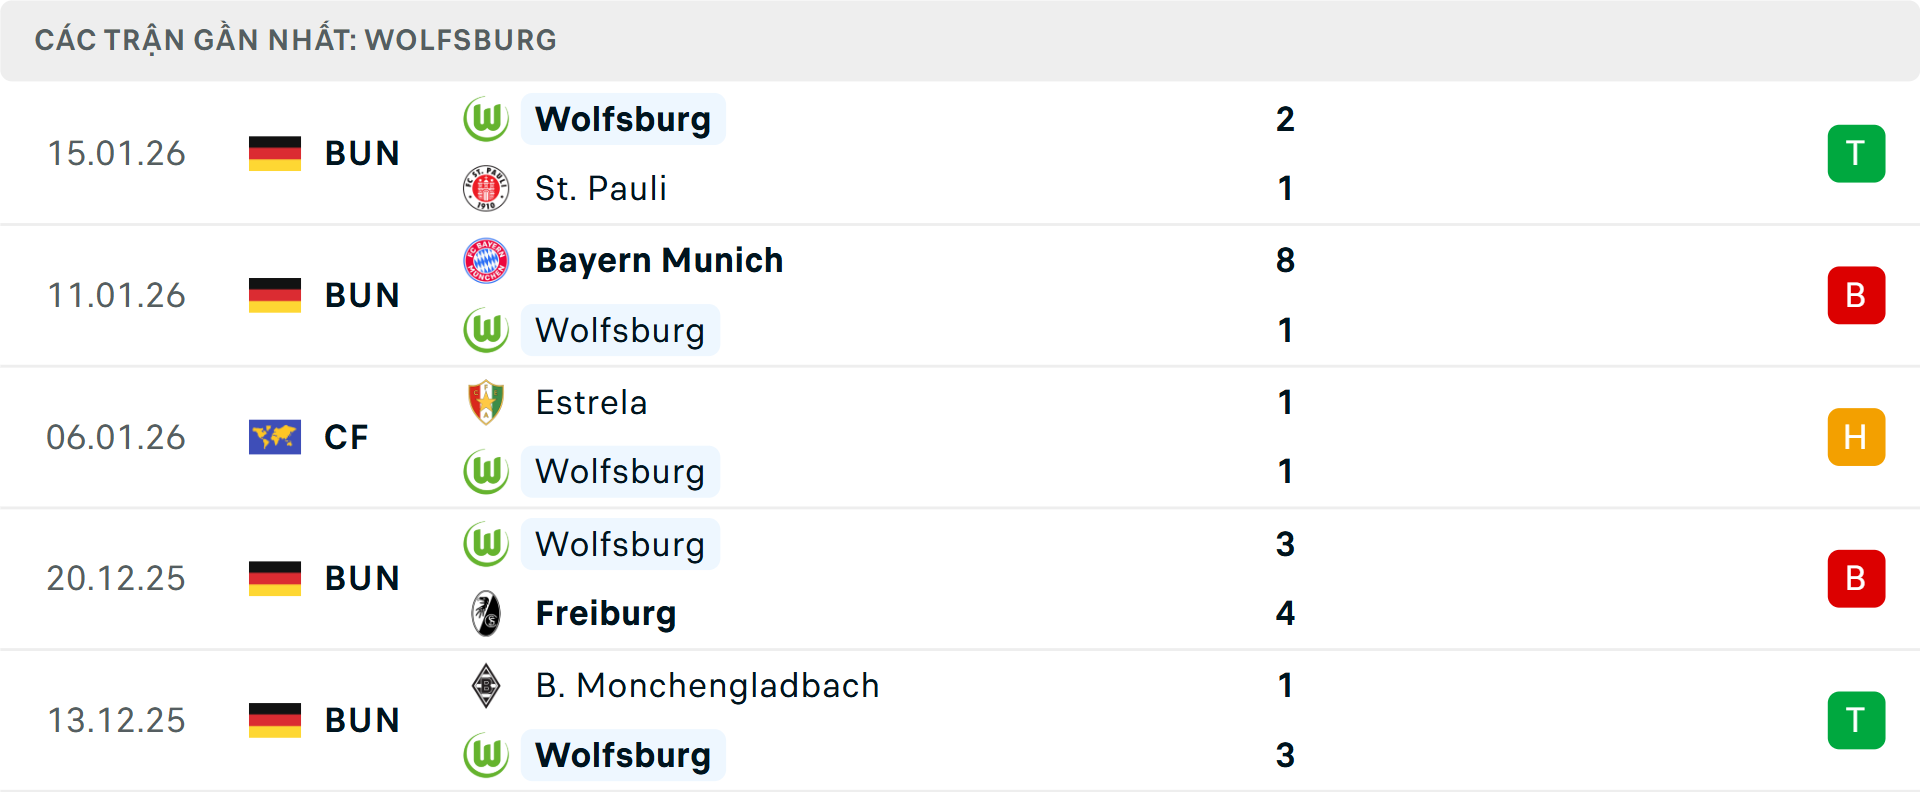Open the B. Monchengladbach team link
The width and height of the screenshot is (1920, 792).
click(707, 686)
